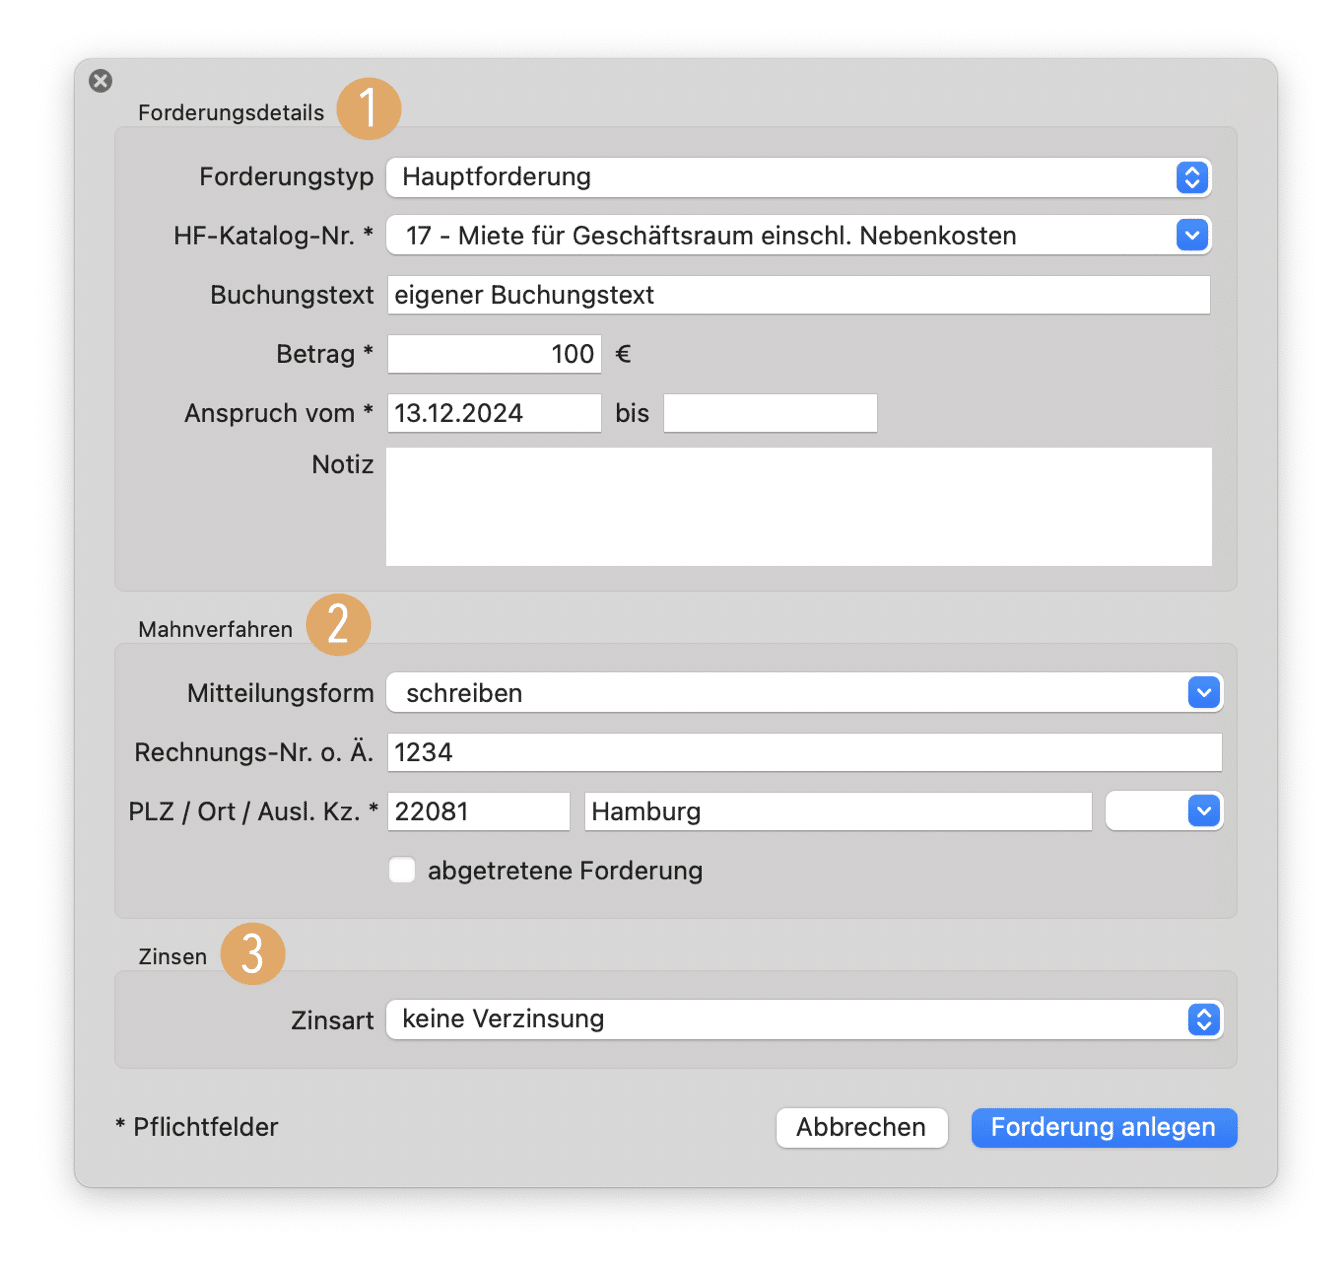
Task: Click the Mahnverfahren section heading
Action: point(216,630)
